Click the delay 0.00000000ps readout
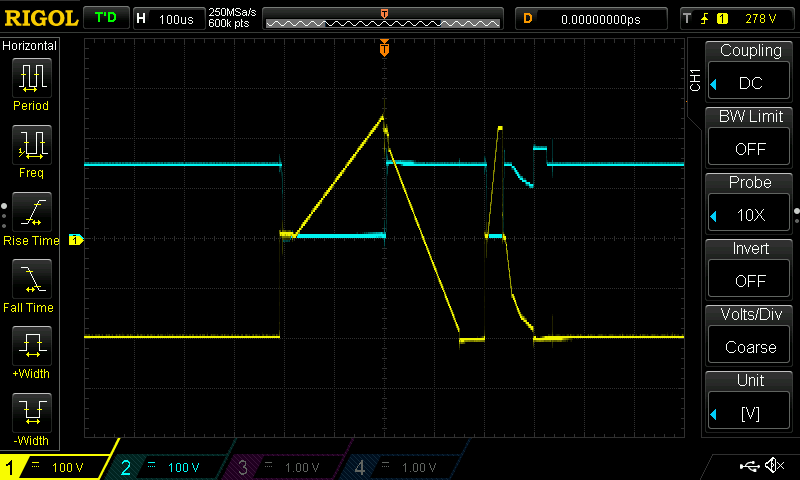The image size is (800, 480). pos(601,19)
